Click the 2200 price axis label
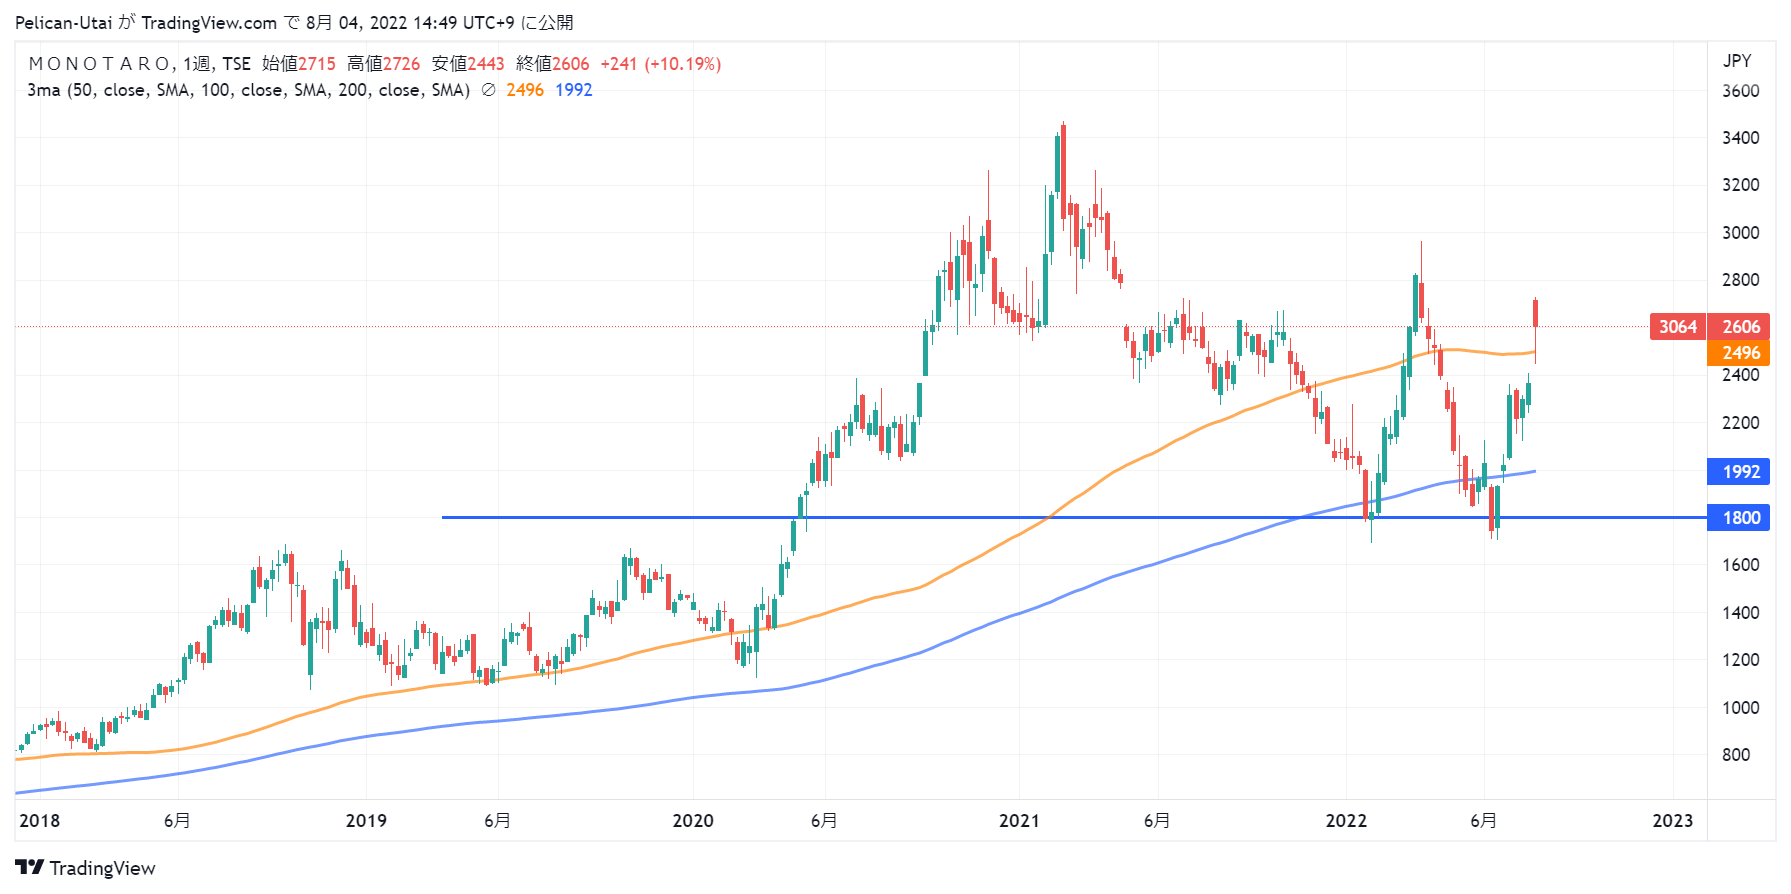Image resolution: width=1791 pixels, height=894 pixels. [x=1740, y=423]
